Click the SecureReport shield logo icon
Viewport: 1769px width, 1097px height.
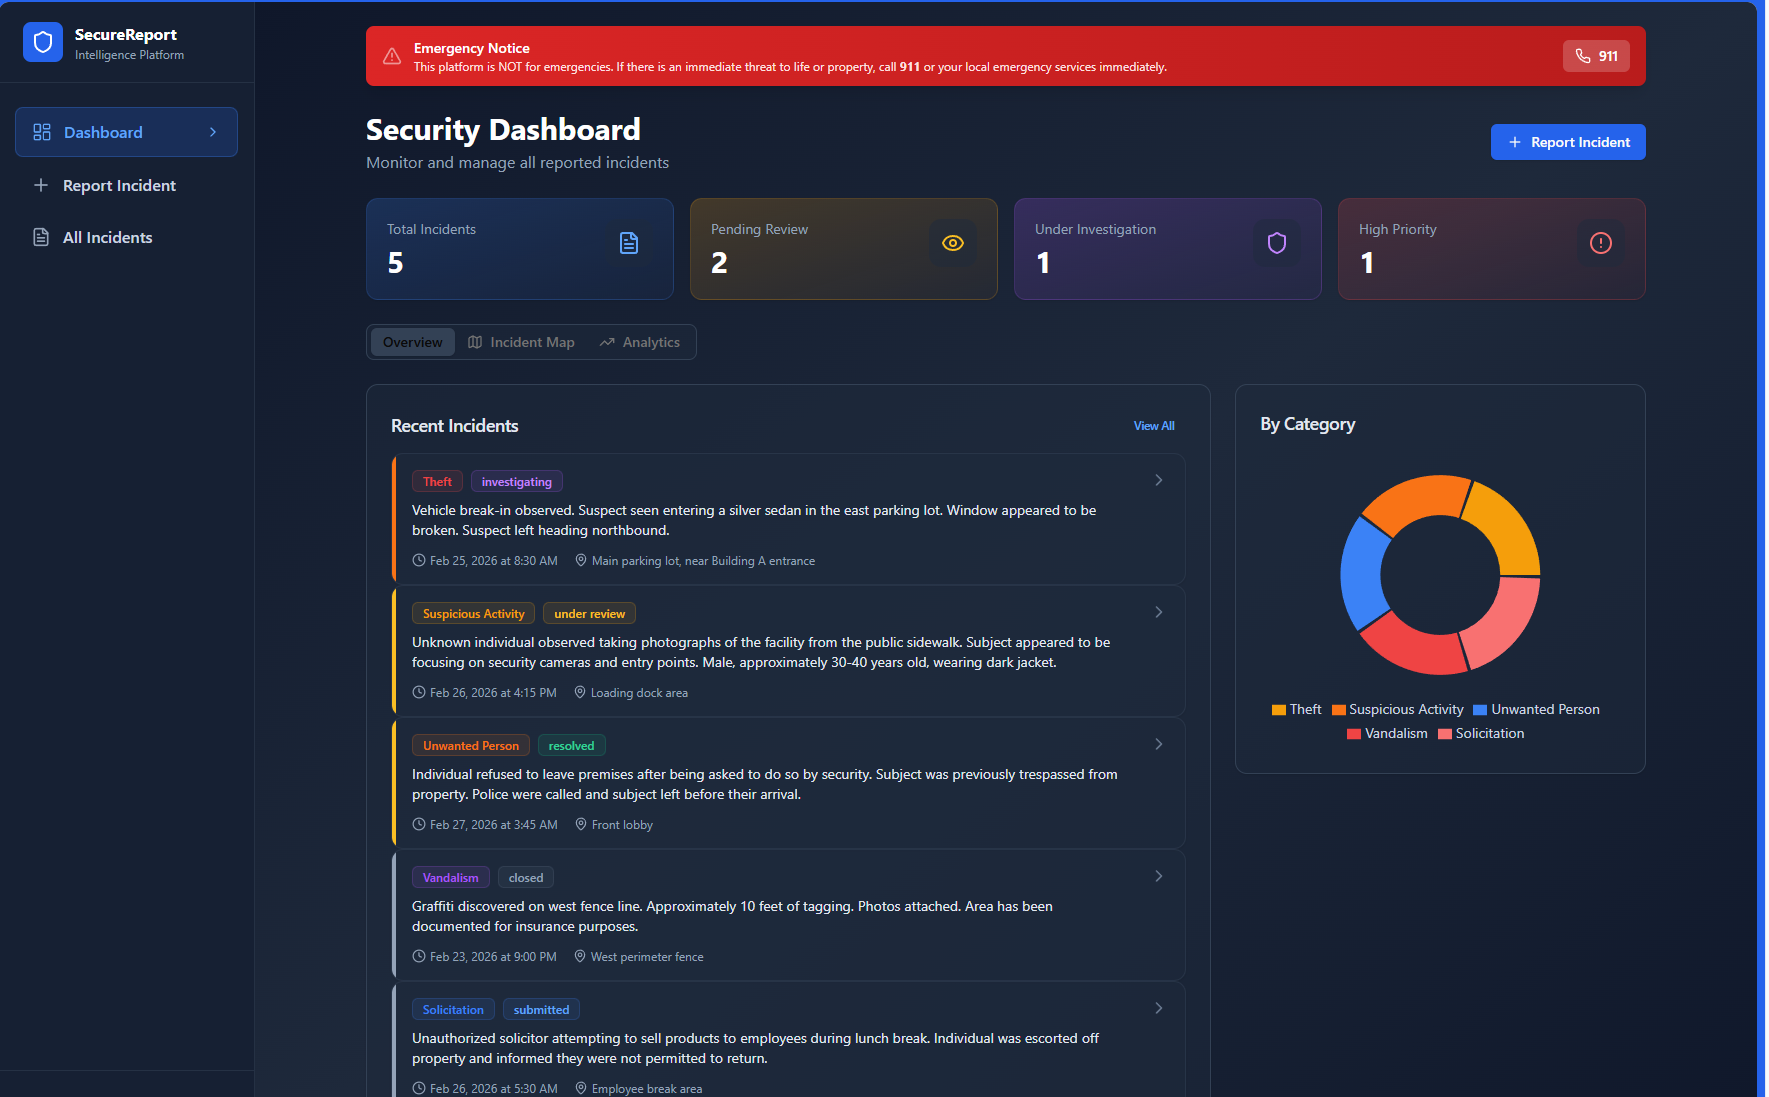(43, 42)
